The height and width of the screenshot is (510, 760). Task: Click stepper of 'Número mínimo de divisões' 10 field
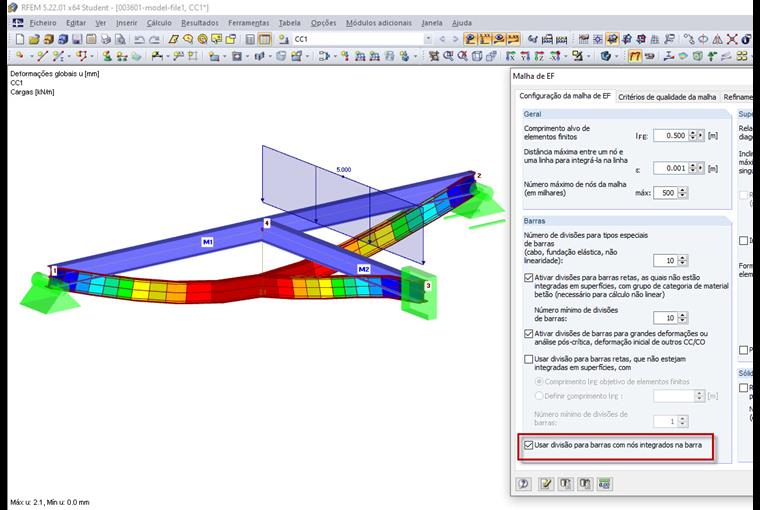tap(683, 318)
